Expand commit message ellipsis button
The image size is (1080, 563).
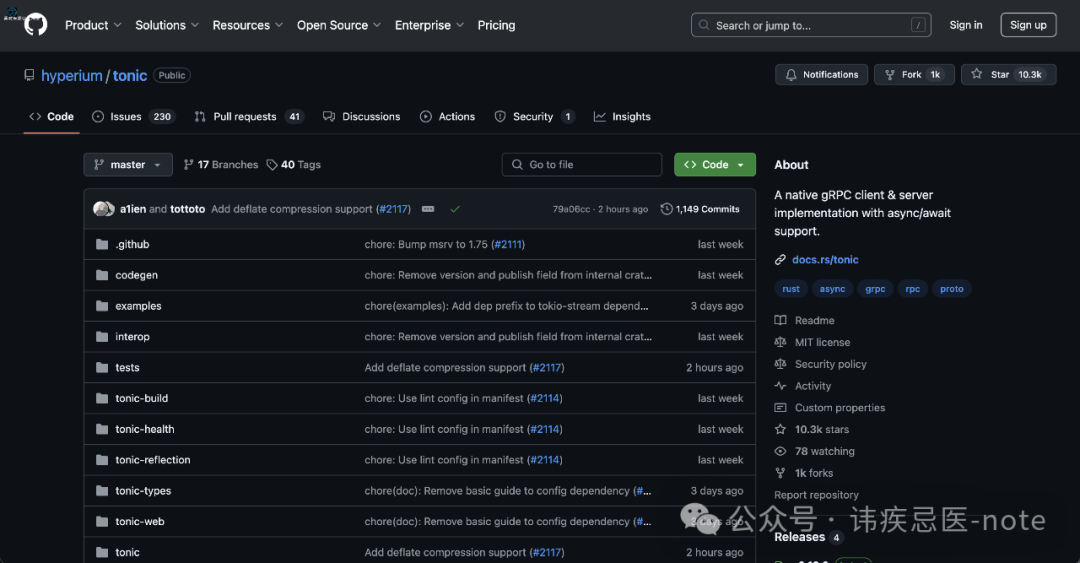tap(428, 209)
